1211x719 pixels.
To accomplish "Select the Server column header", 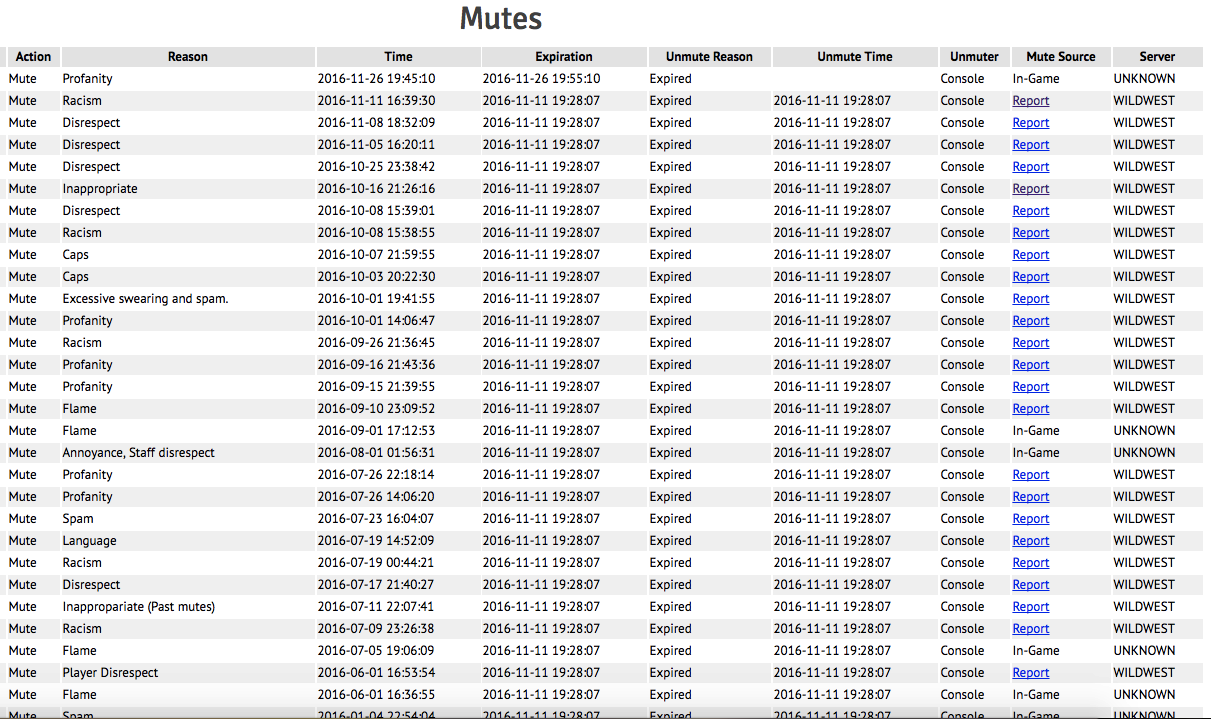I will tap(1157, 57).
